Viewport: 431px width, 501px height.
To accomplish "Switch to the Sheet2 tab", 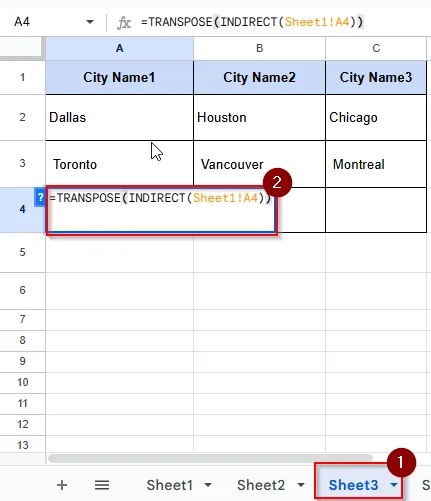I will pos(261,485).
